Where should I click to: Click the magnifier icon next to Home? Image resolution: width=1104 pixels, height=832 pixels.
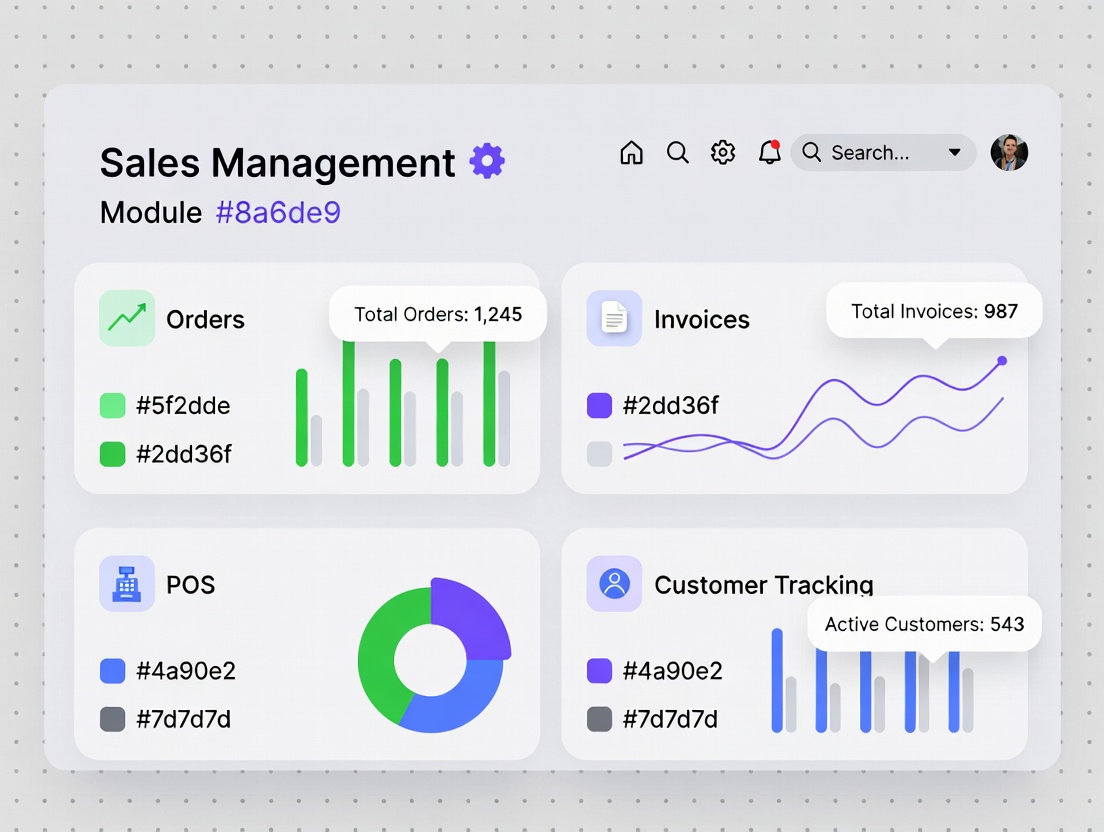(x=678, y=152)
